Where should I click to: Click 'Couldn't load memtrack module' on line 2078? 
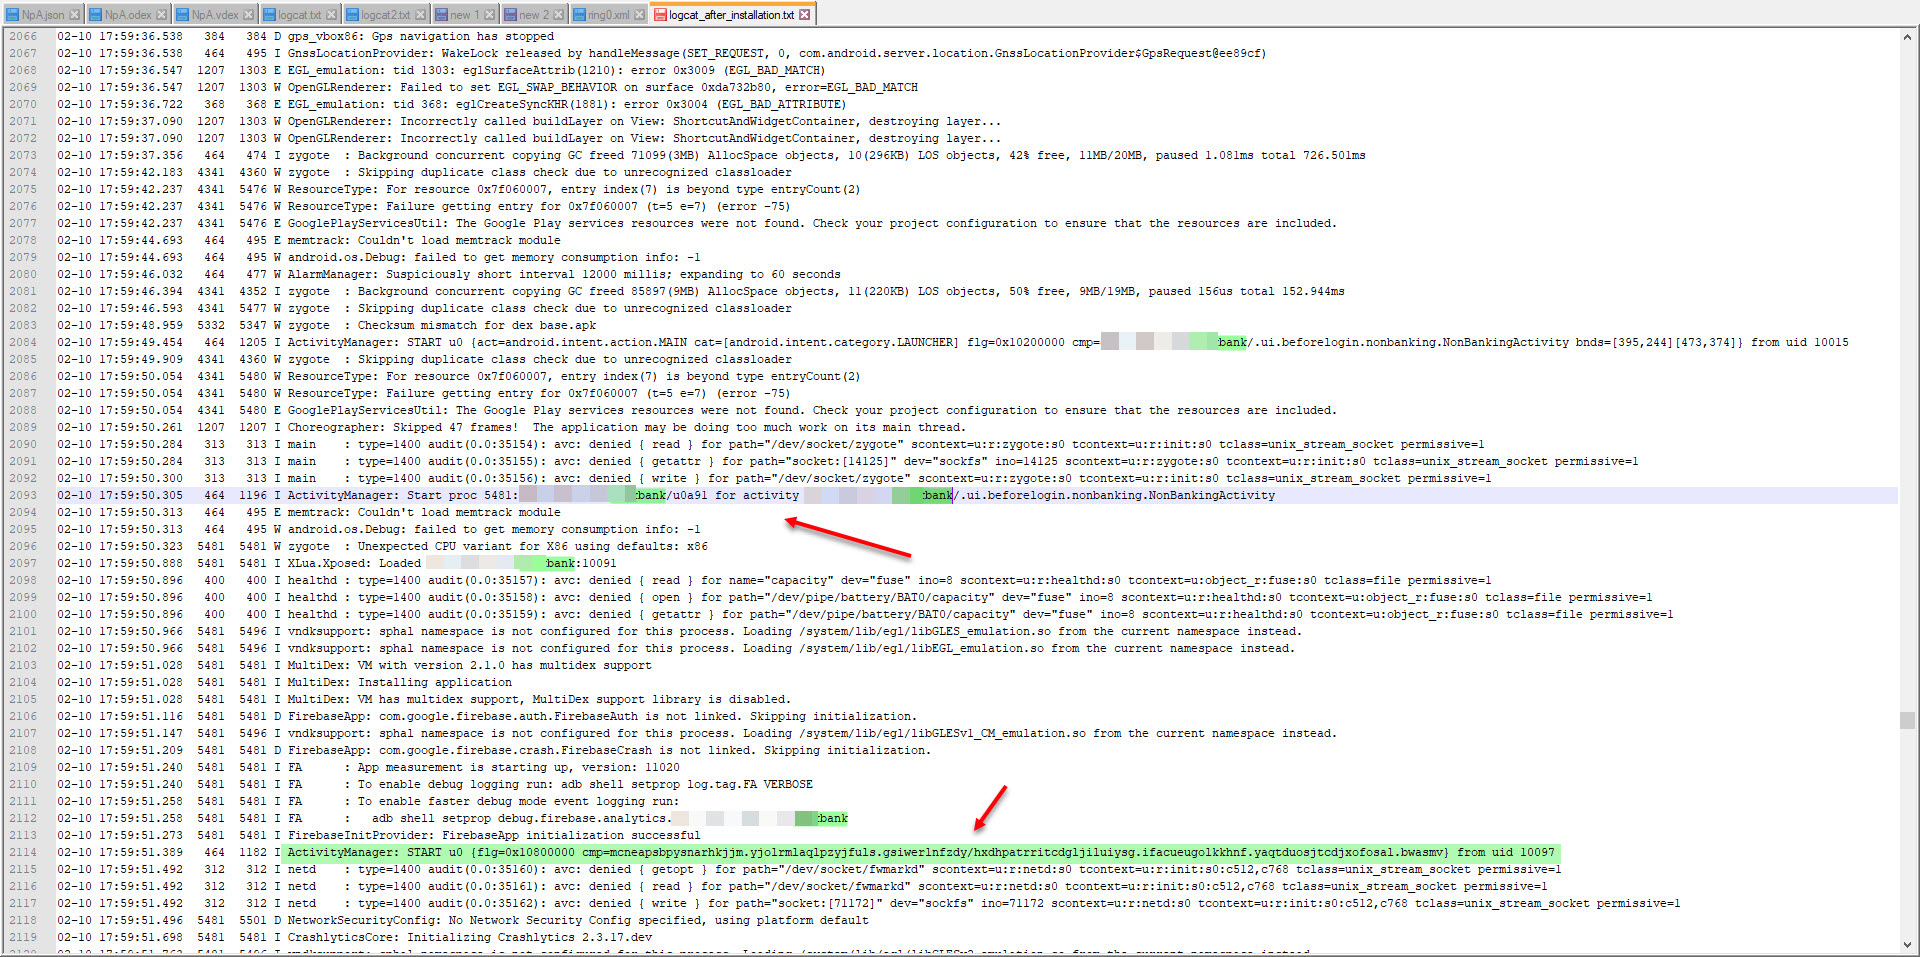point(459,240)
